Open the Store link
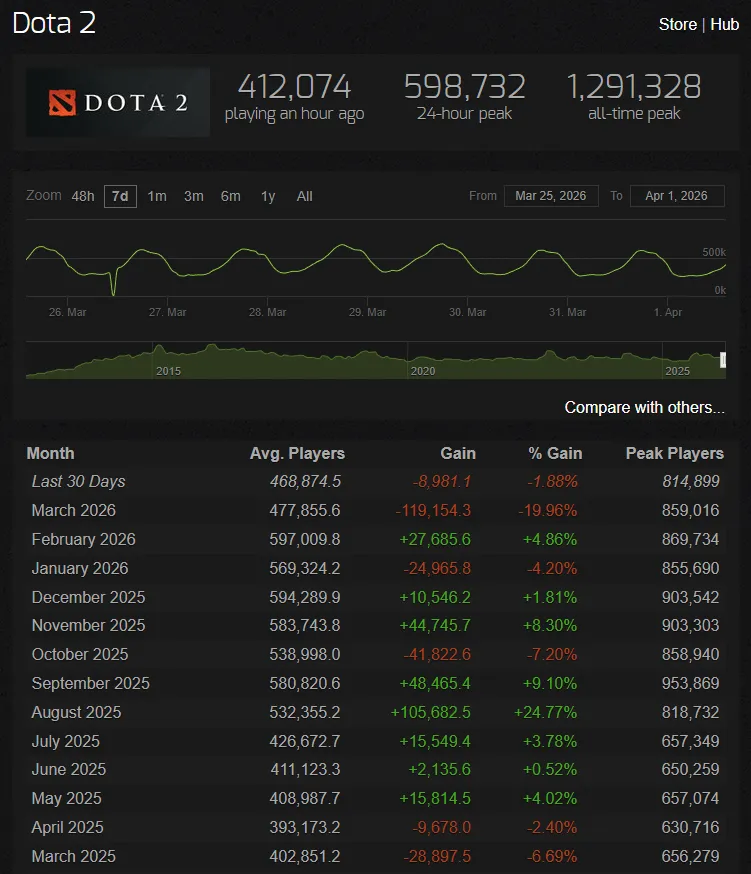This screenshot has height=874, width=751. tap(677, 25)
